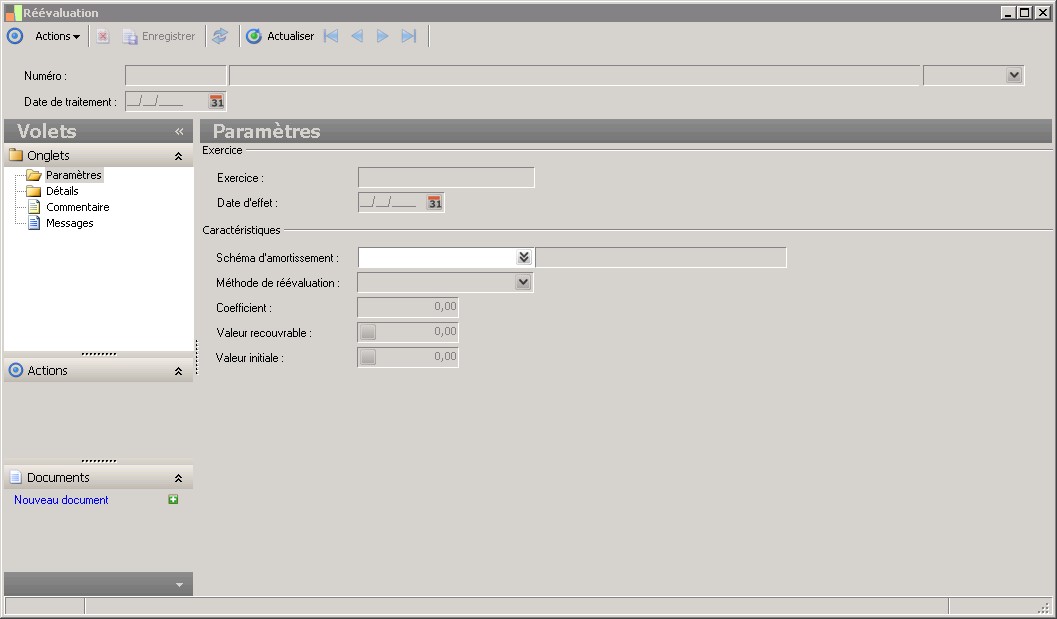
Task: Click the round Actions icon in toolbar
Action: pos(15,36)
